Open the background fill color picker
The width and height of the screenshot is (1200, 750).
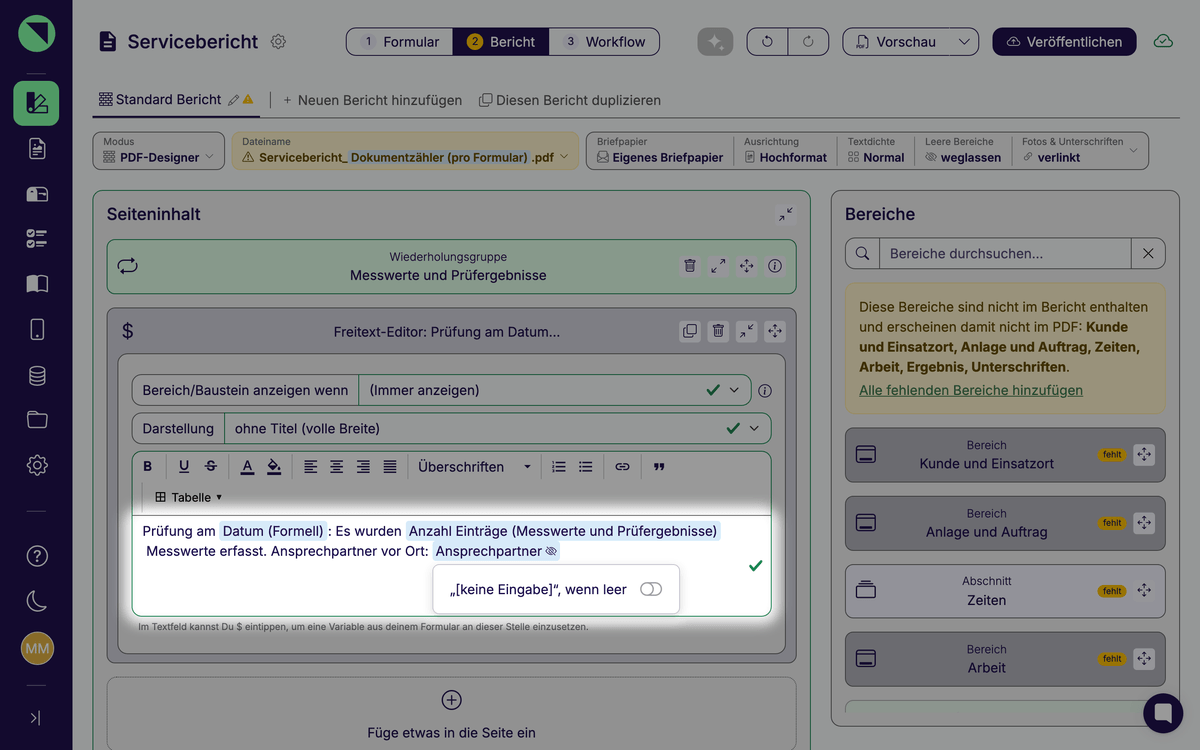(274, 466)
